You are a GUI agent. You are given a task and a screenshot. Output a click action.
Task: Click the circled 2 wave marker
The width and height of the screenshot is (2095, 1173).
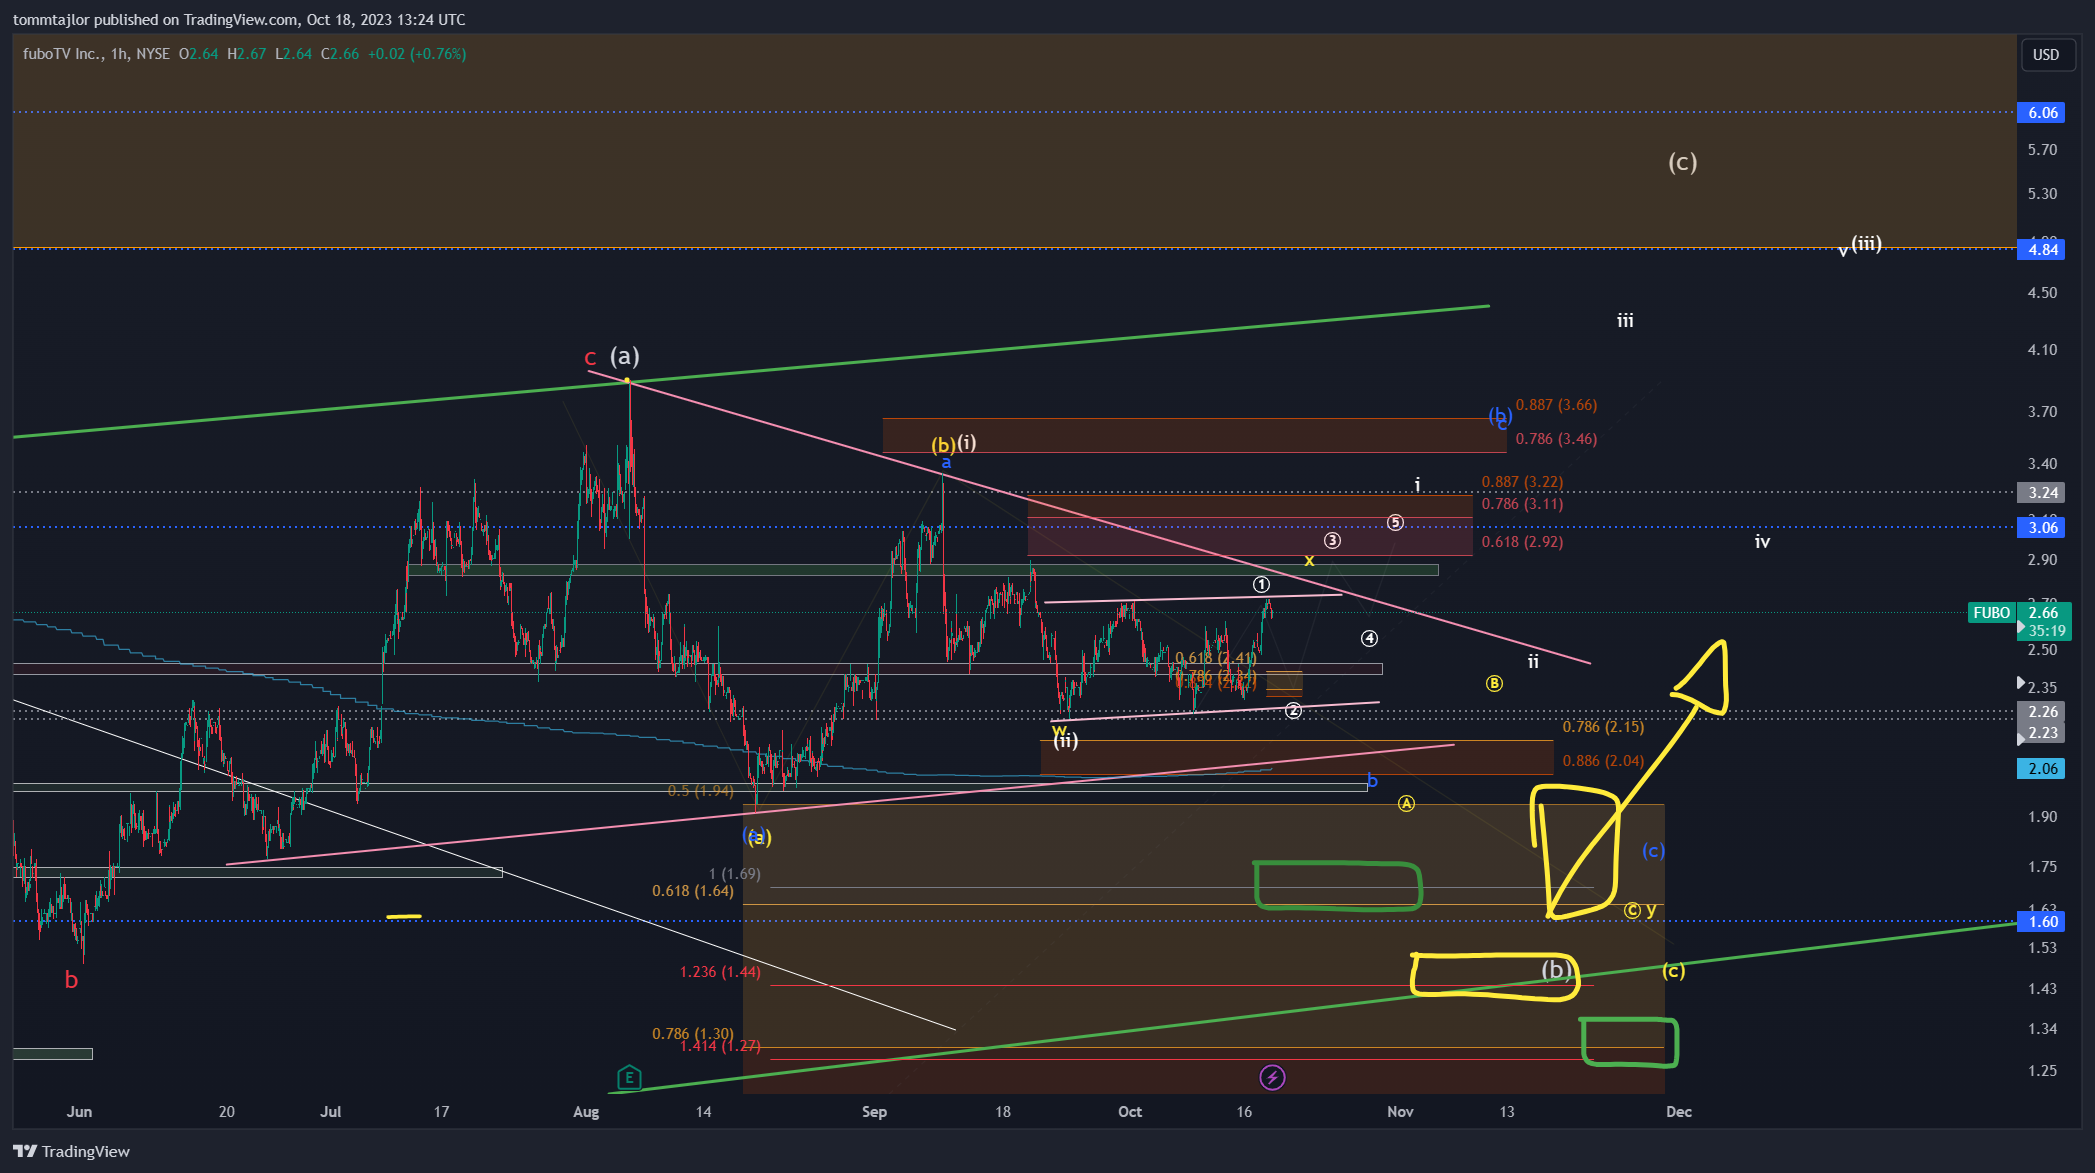click(1293, 710)
